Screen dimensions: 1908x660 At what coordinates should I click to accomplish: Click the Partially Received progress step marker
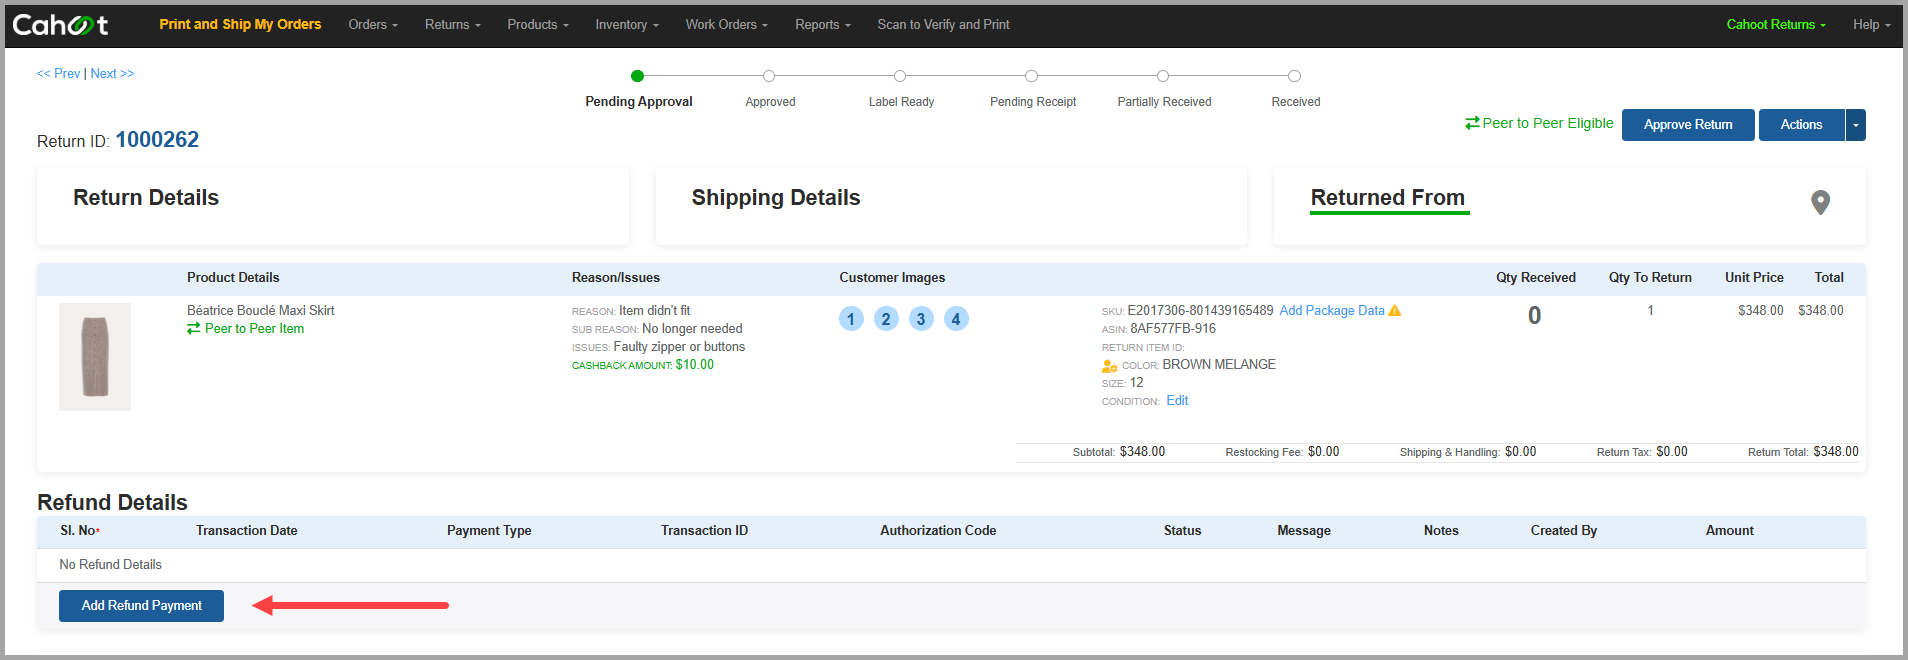[1163, 76]
